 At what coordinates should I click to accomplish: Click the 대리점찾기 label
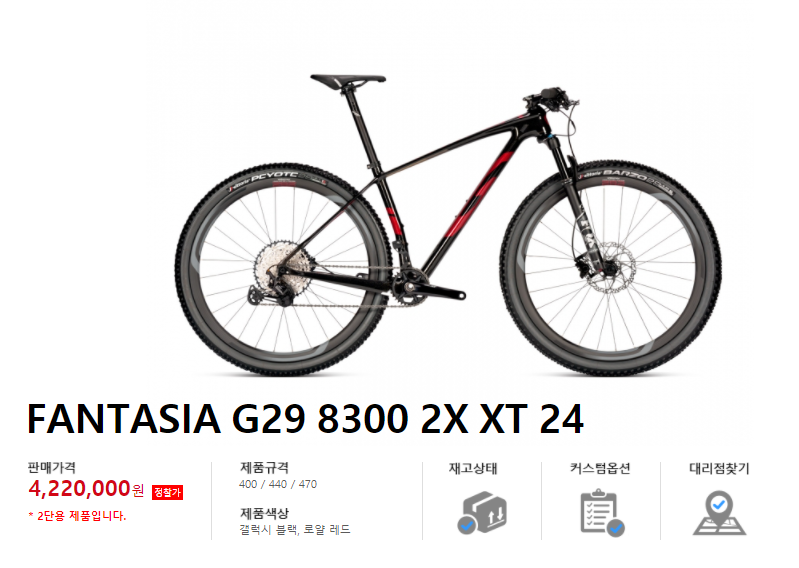coord(719,468)
